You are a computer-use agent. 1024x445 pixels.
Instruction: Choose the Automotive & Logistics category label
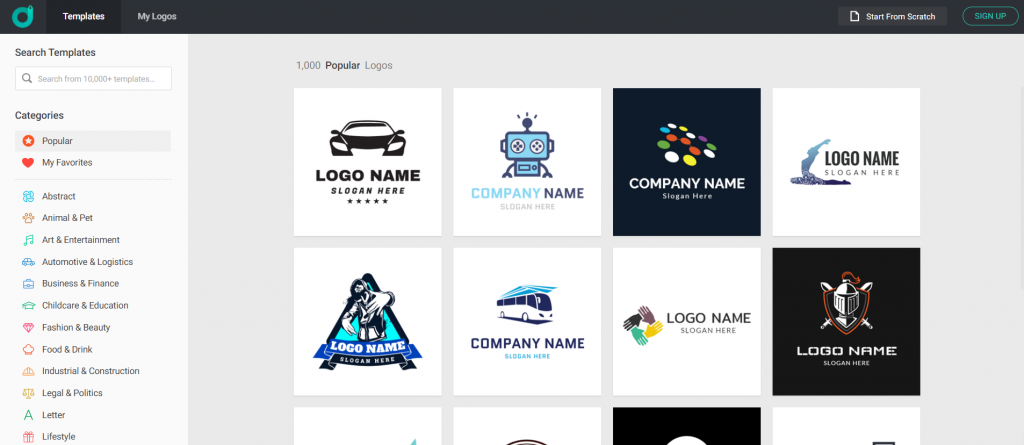(88, 262)
